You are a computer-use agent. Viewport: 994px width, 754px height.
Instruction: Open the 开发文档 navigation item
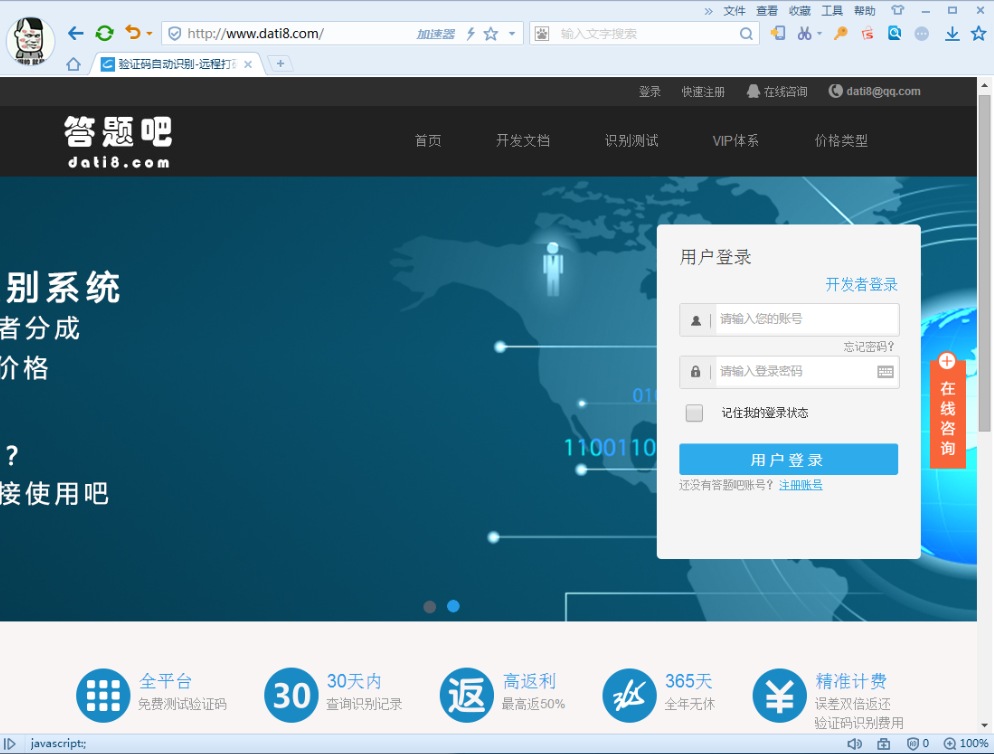pos(522,141)
